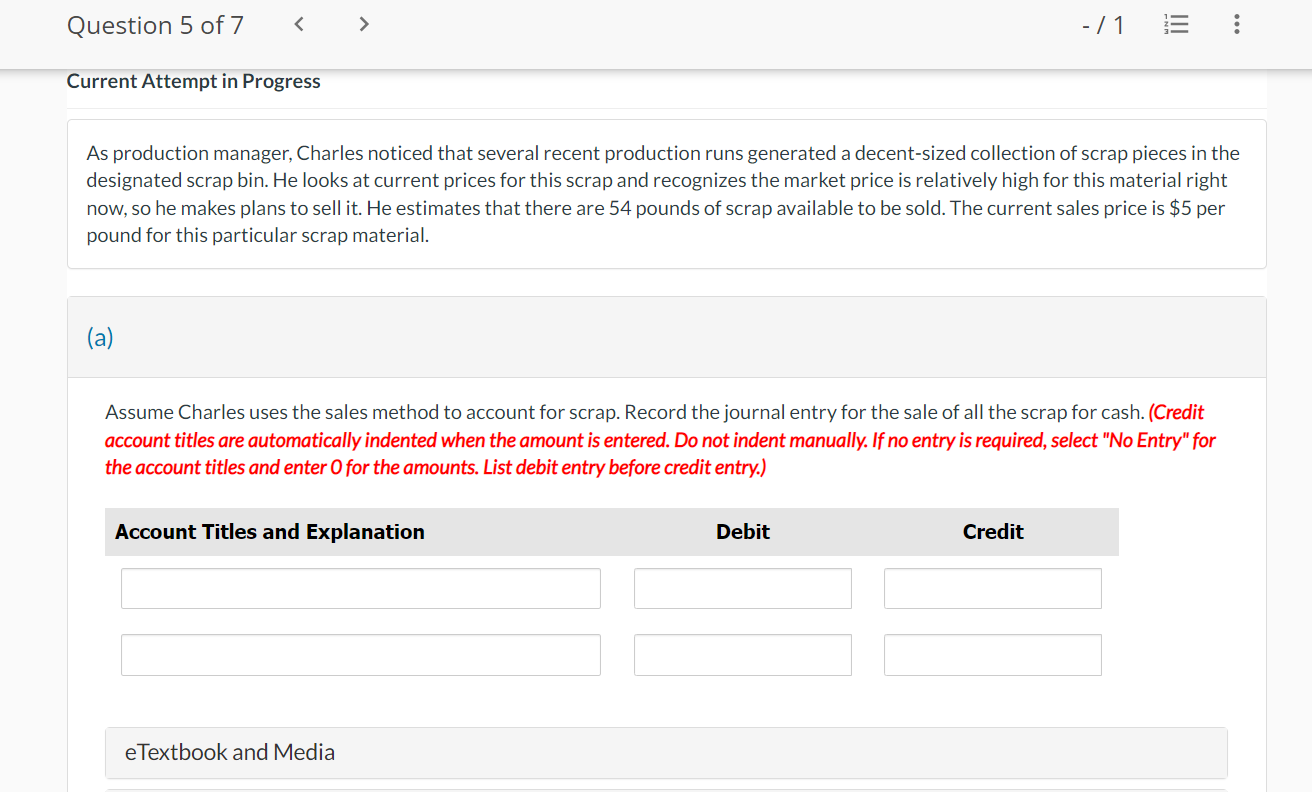1312x792 pixels.
Task: Click the '(a)' part label
Action: [100, 338]
